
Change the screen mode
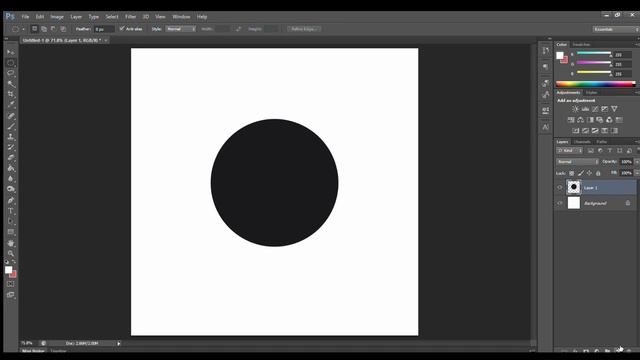click(x=11, y=295)
